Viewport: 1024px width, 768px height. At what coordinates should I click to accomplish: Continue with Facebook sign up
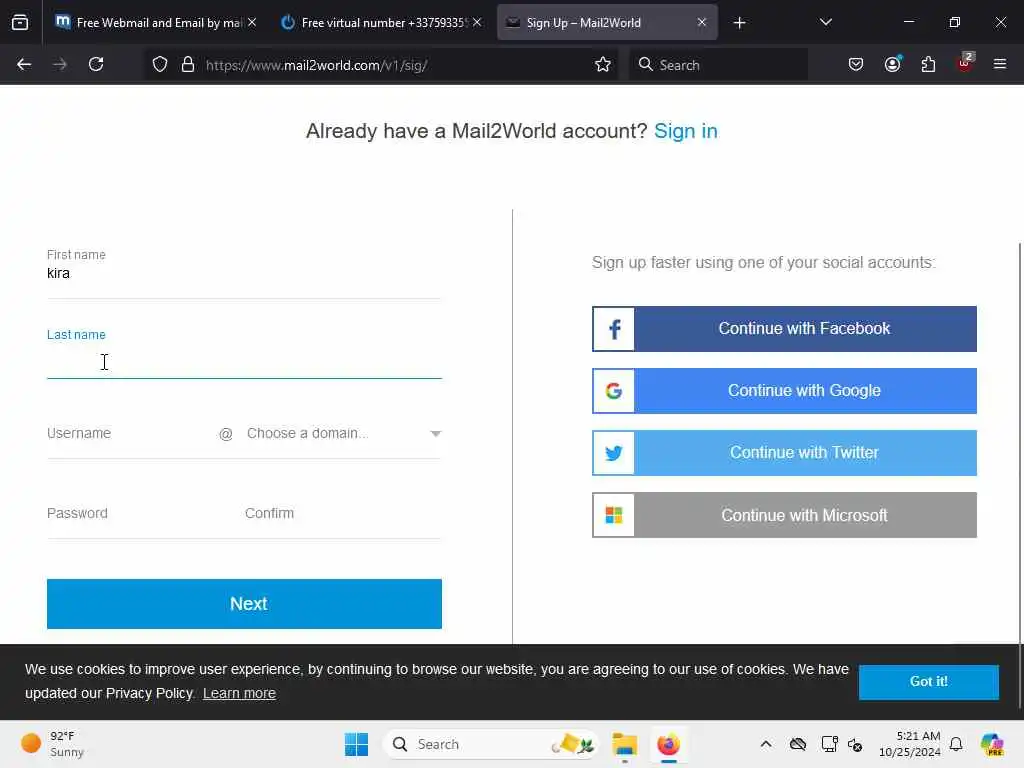[784, 328]
